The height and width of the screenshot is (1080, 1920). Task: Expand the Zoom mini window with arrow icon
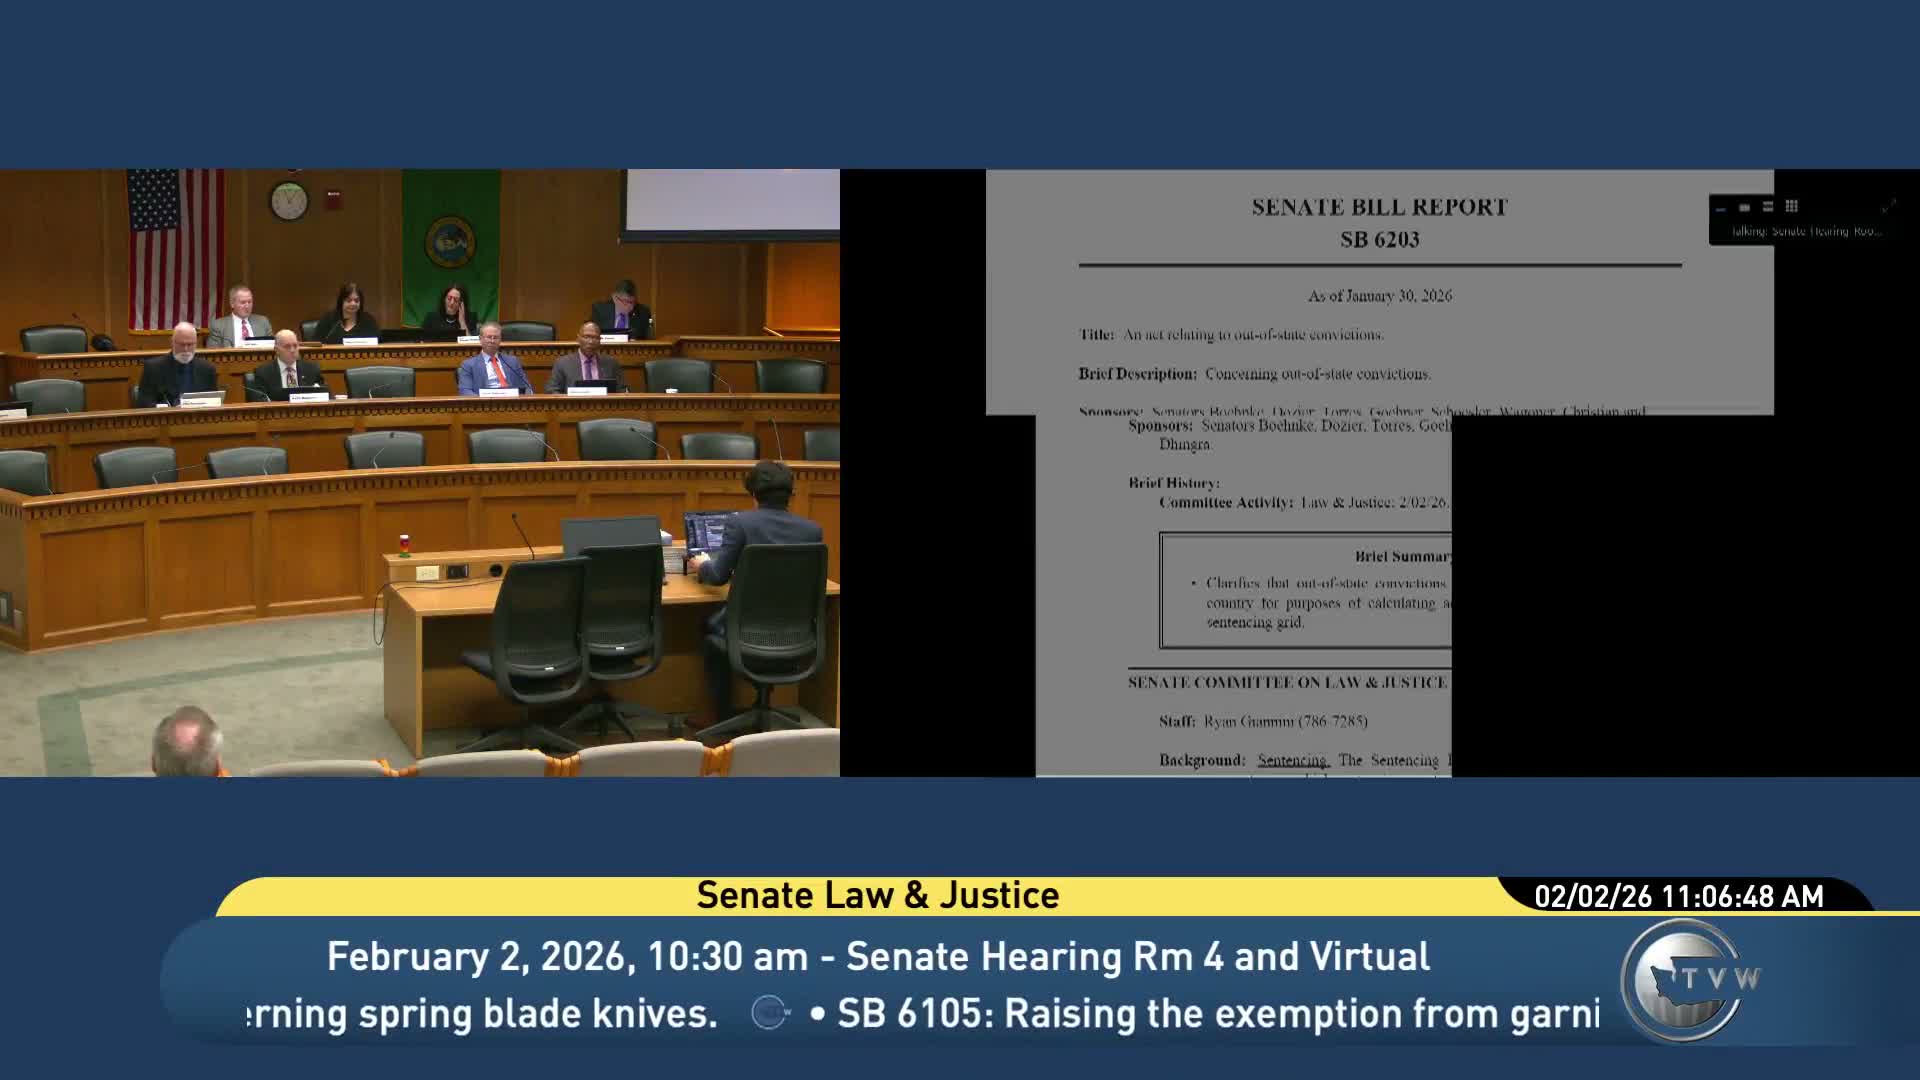coord(1888,207)
